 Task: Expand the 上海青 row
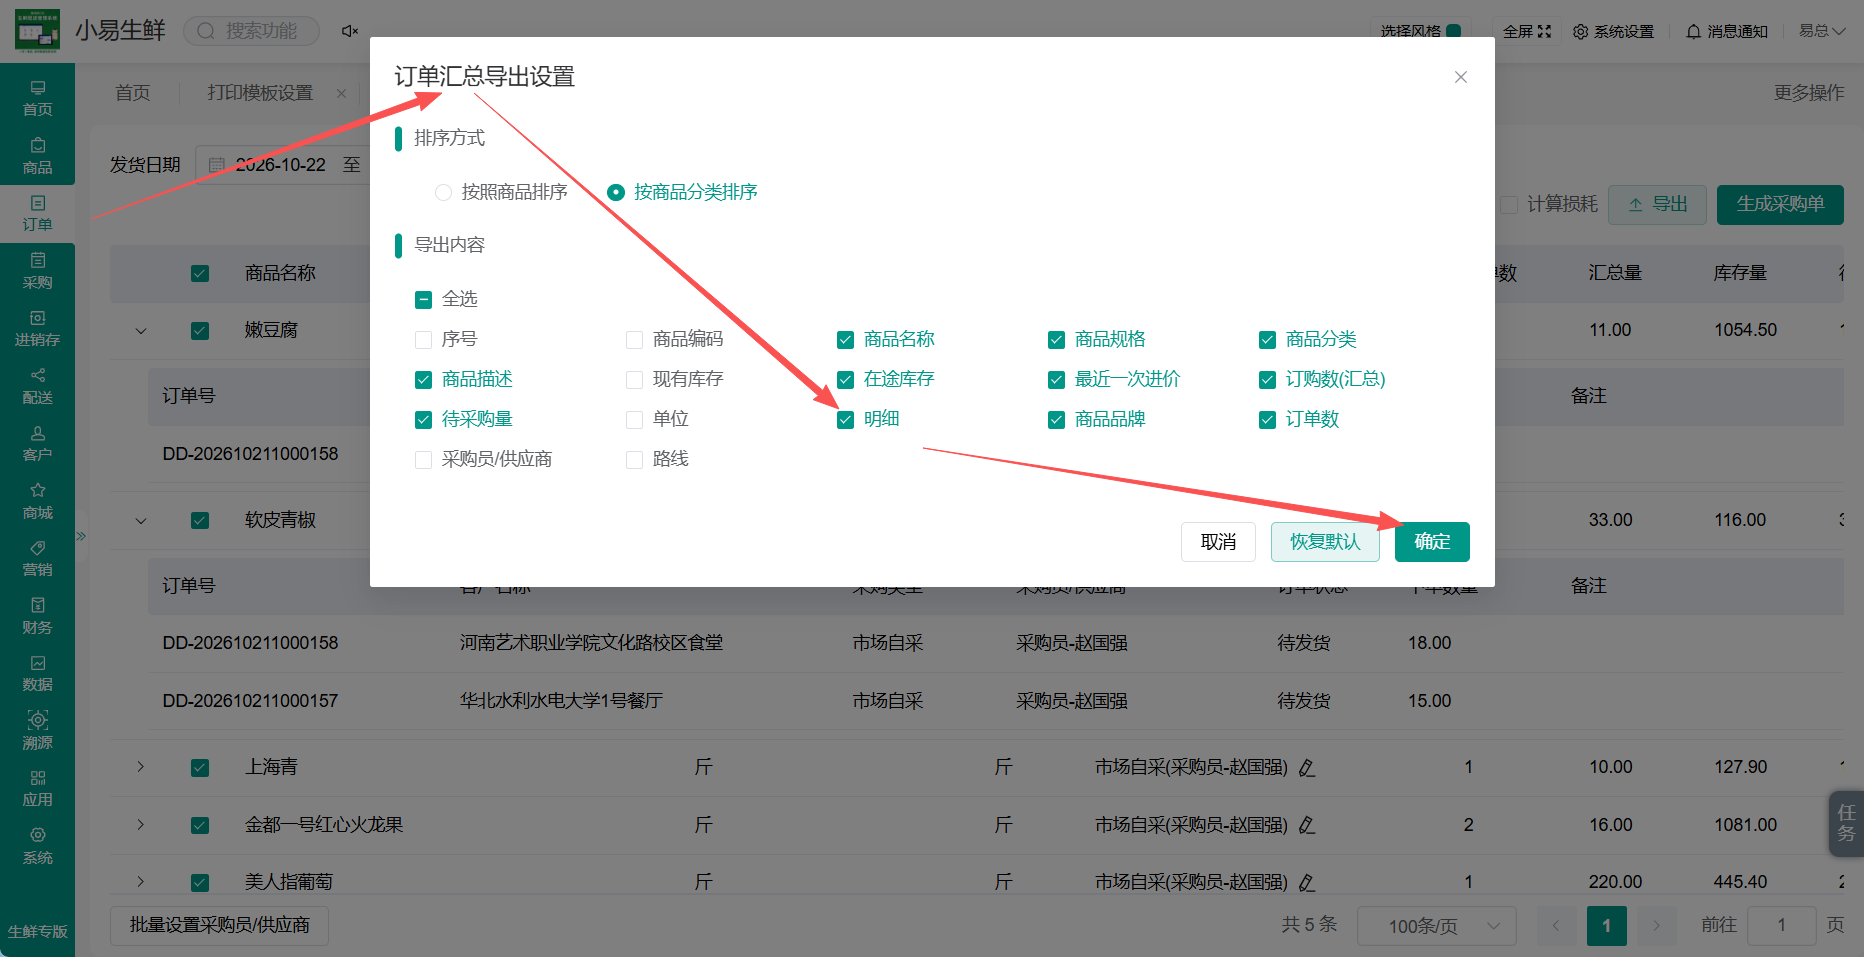pos(141,767)
